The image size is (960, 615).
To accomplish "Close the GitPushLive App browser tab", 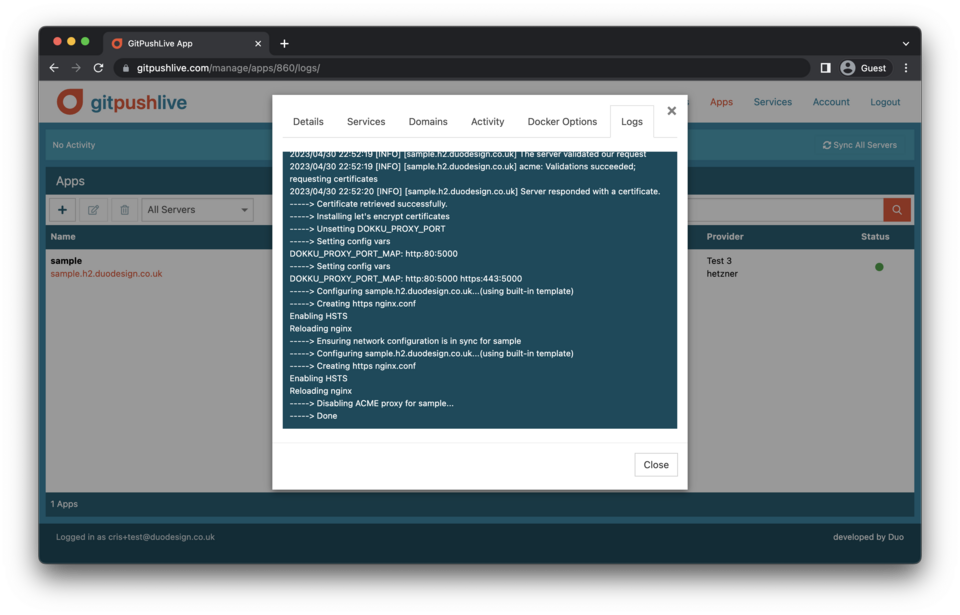I will point(258,43).
